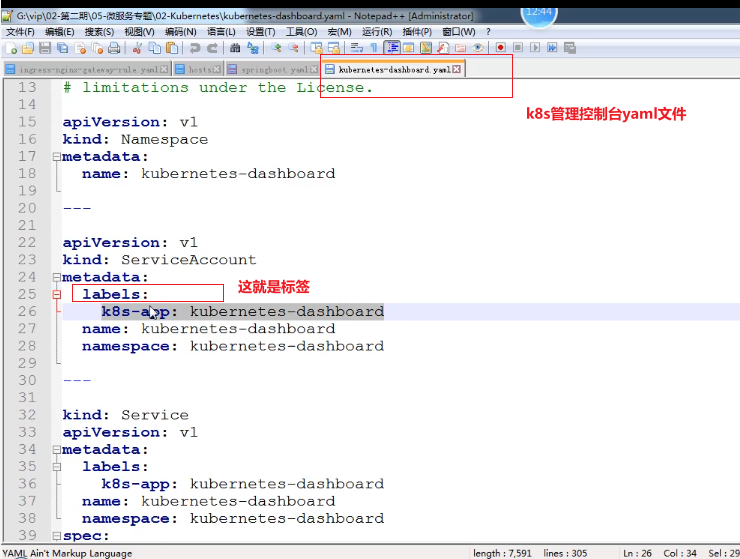Click the Paste toolbar icon
740x559 pixels.
pos(172,48)
